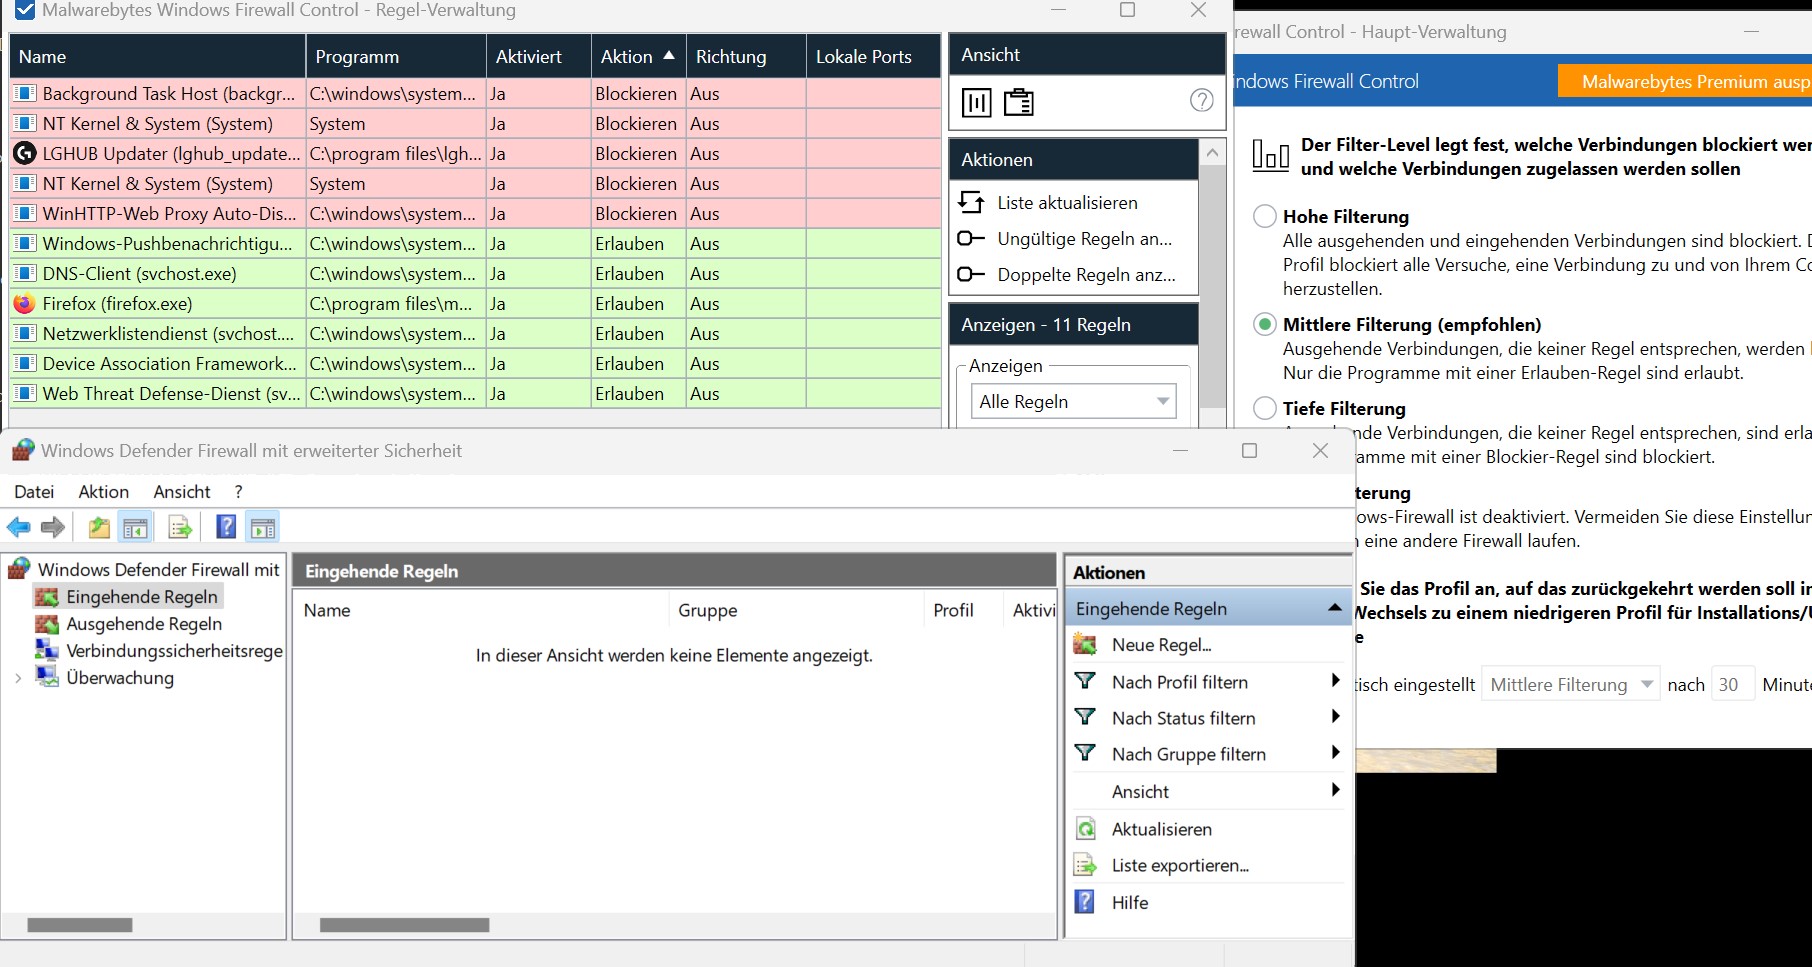The width and height of the screenshot is (1812, 967).
Task: Click the Lokale Ports column header
Action: (873, 56)
